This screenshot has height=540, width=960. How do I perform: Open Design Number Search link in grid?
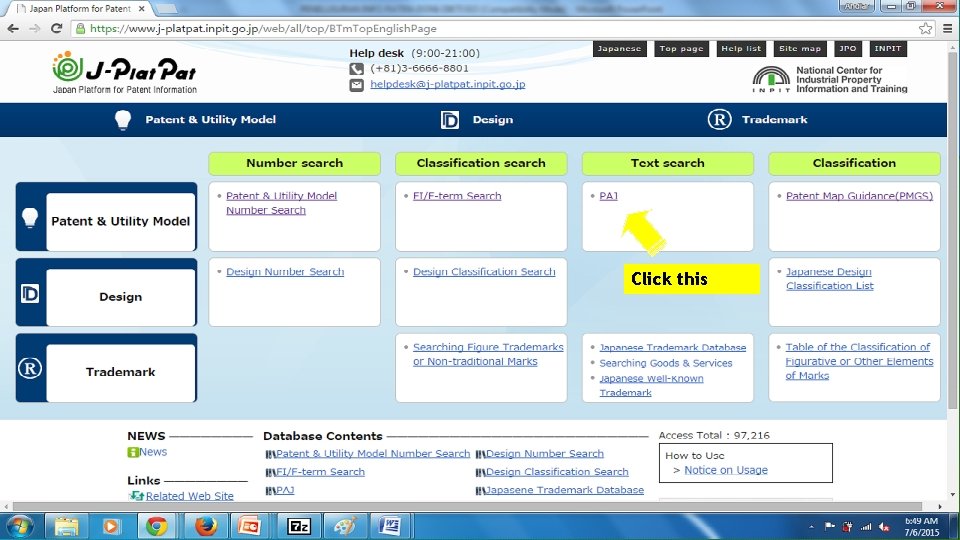pyautogui.click(x=285, y=272)
